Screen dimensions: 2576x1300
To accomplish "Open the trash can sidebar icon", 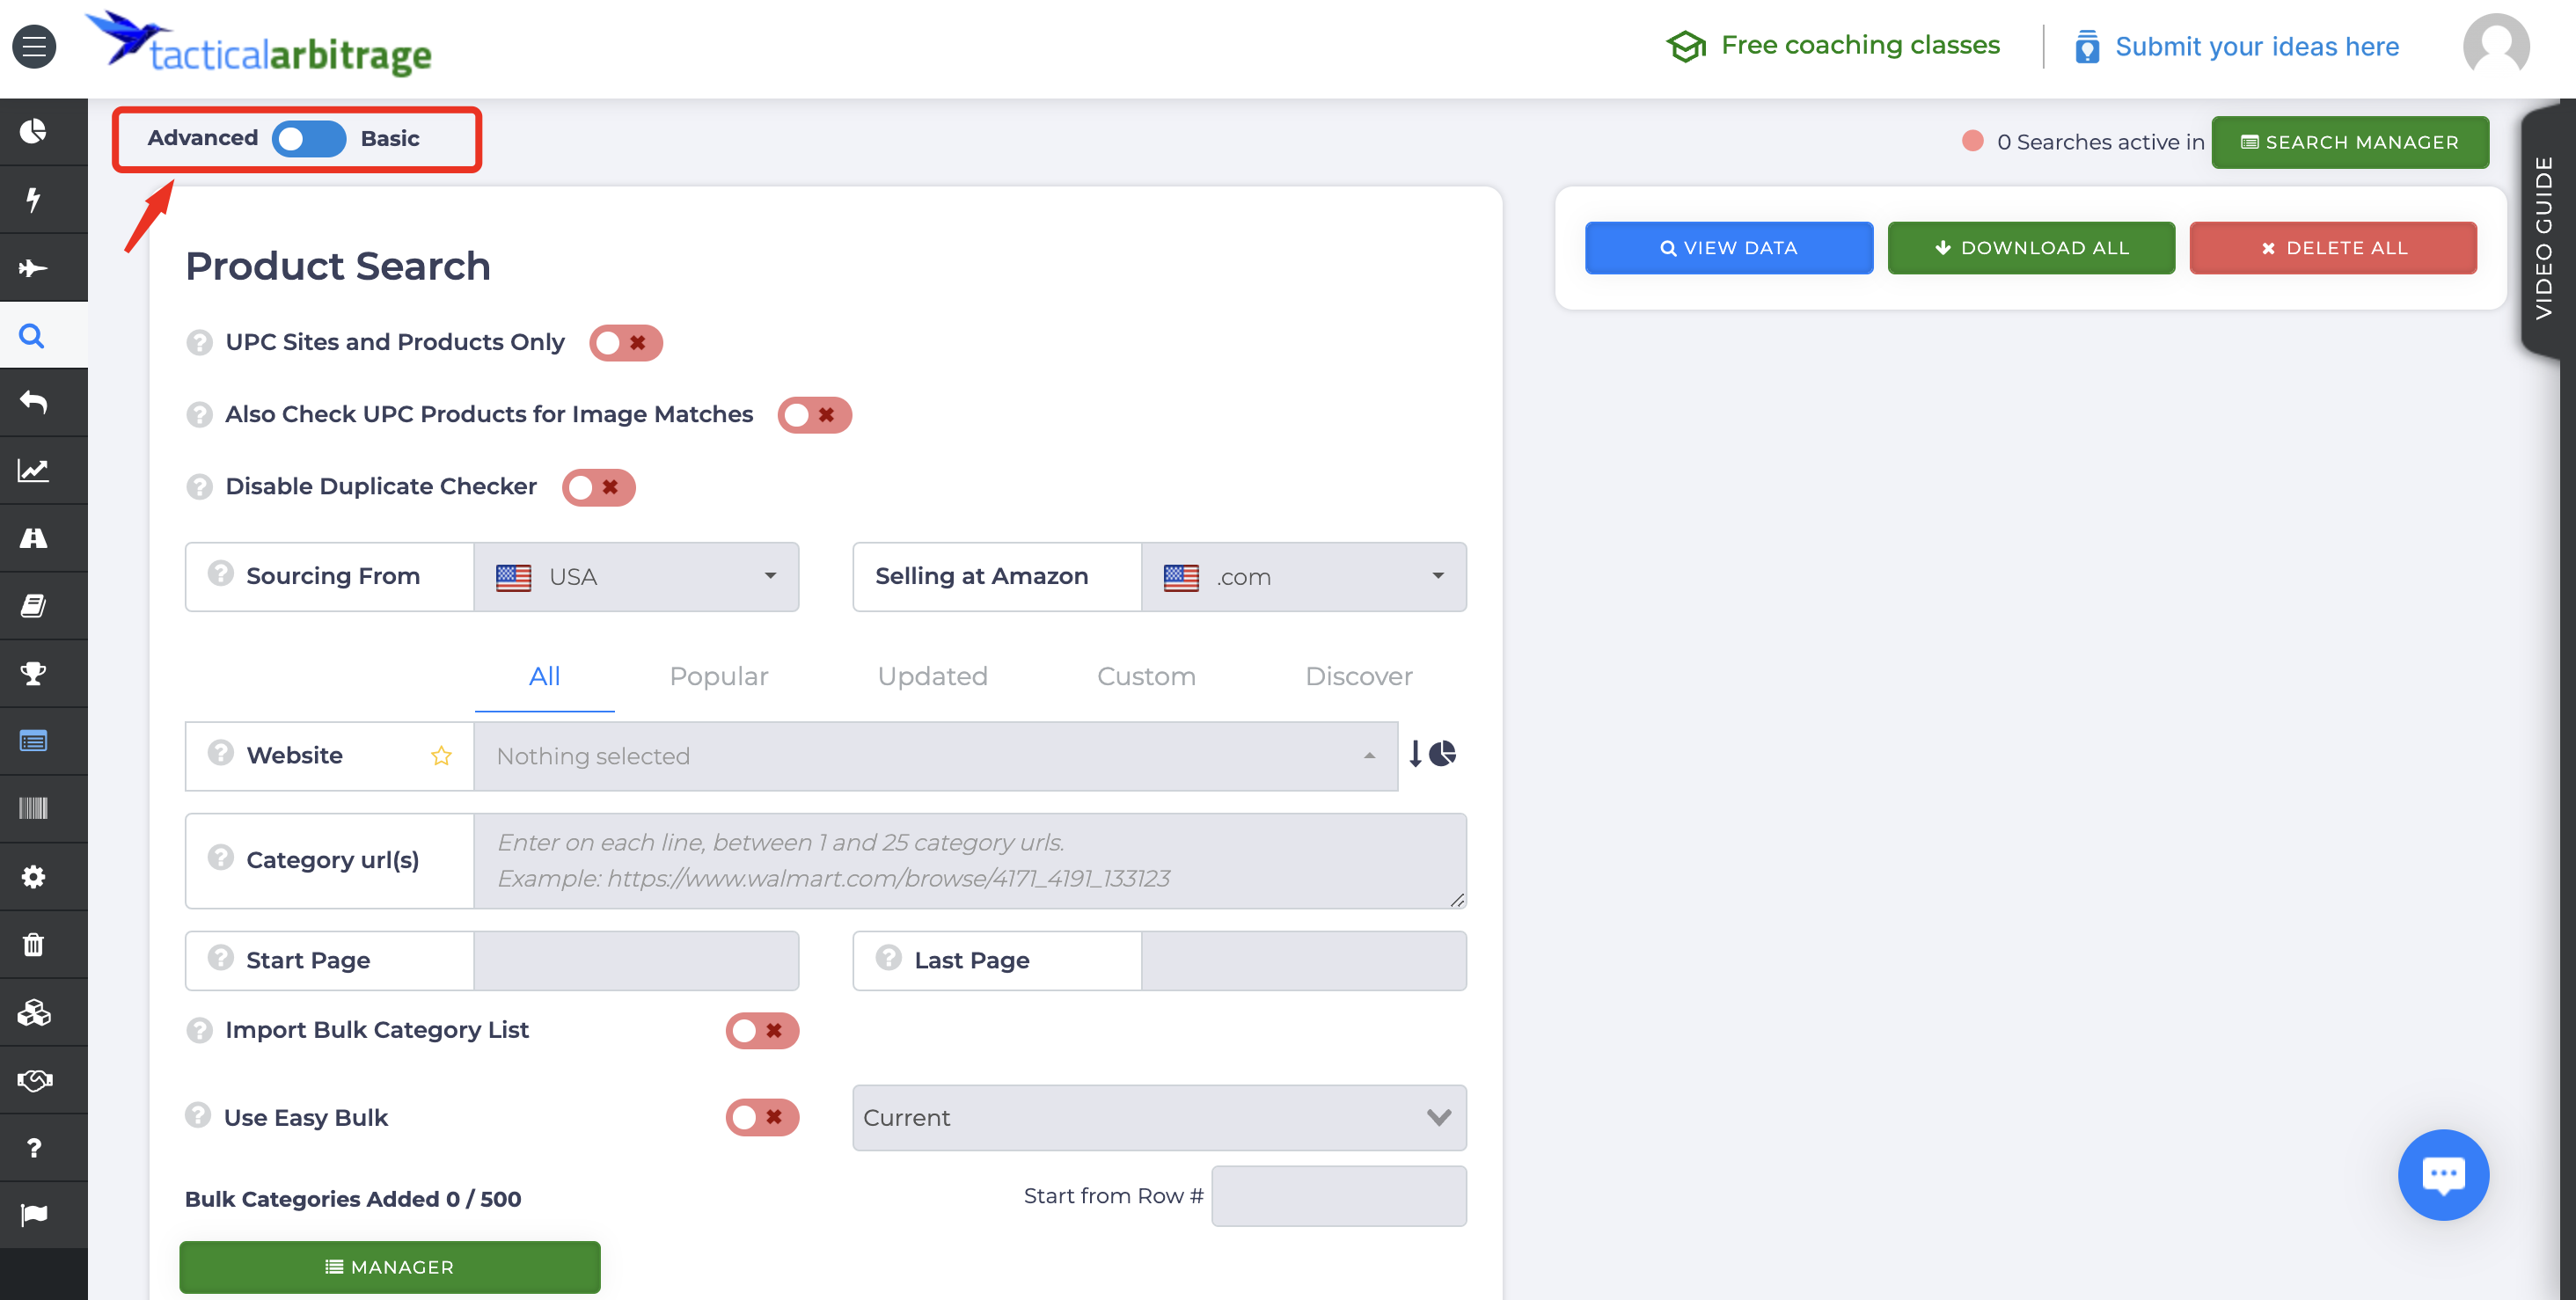I will point(34,944).
